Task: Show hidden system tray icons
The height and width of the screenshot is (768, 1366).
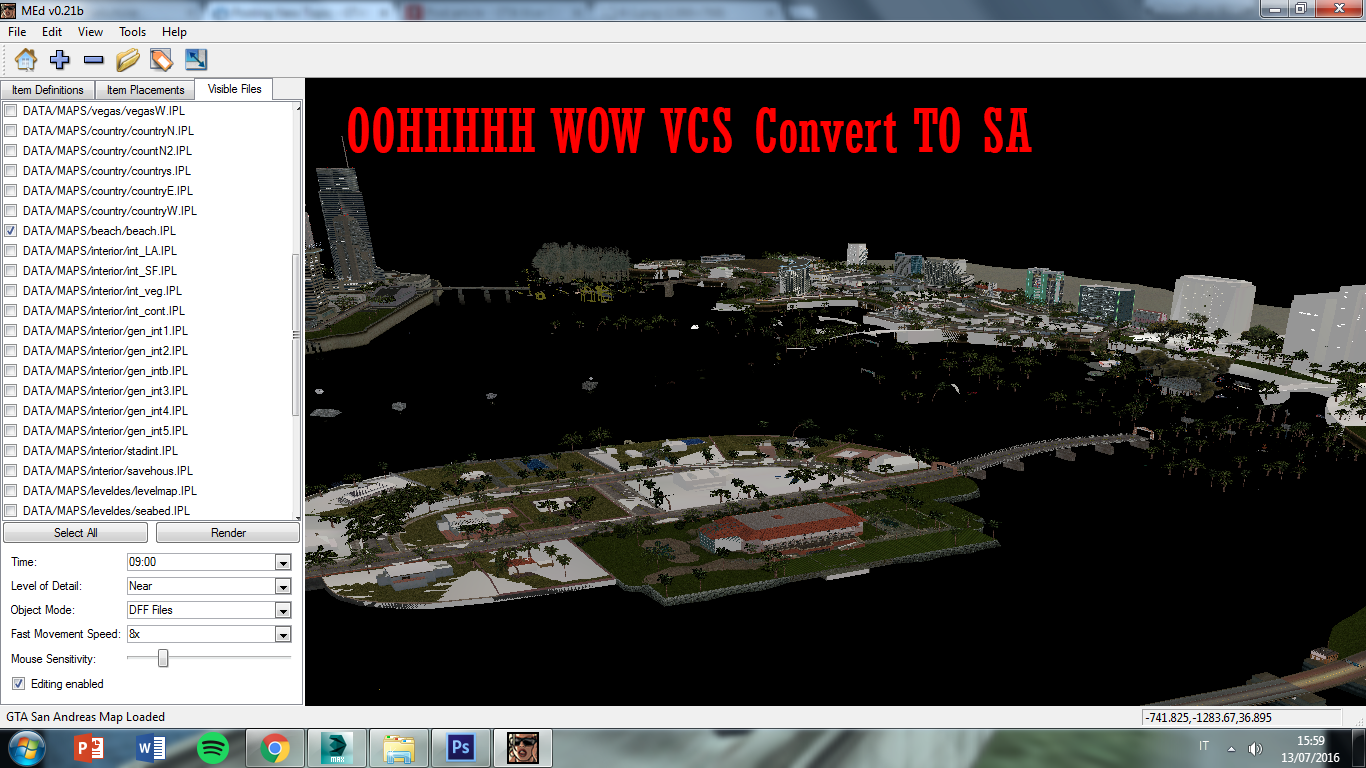Action: (1231, 748)
